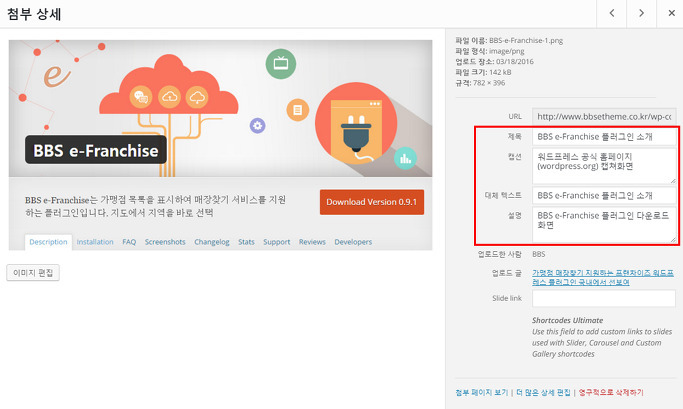Select the Reviews tab in preview
This screenshot has height=409, width=683.
312,242
